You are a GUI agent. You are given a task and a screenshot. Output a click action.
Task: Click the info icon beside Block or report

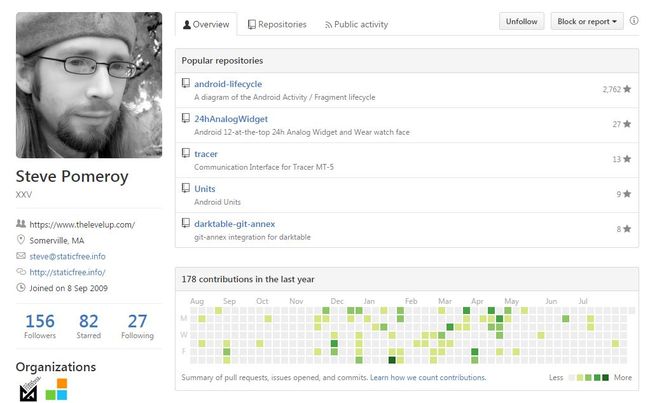634,20
